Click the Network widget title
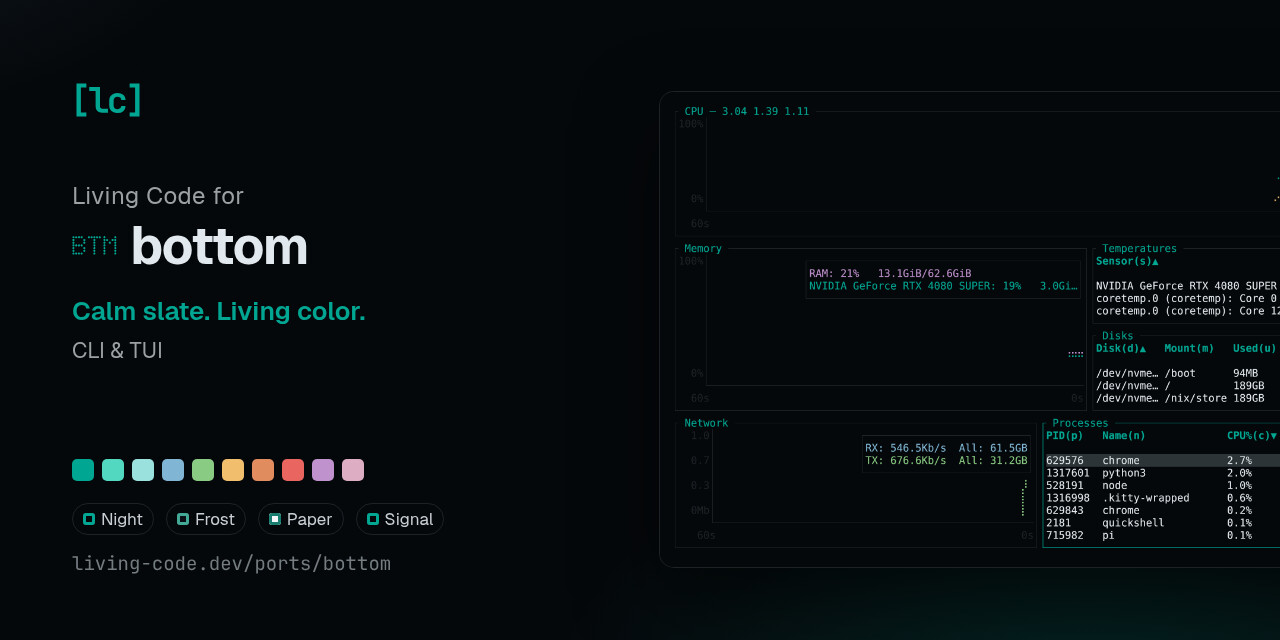The height and width of the screenshot is (640, 1280). 706,423
